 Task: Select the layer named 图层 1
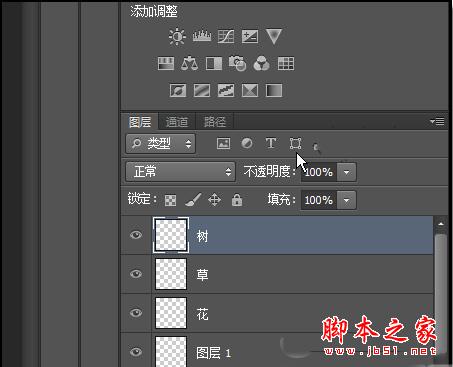[x=277, y=350]
